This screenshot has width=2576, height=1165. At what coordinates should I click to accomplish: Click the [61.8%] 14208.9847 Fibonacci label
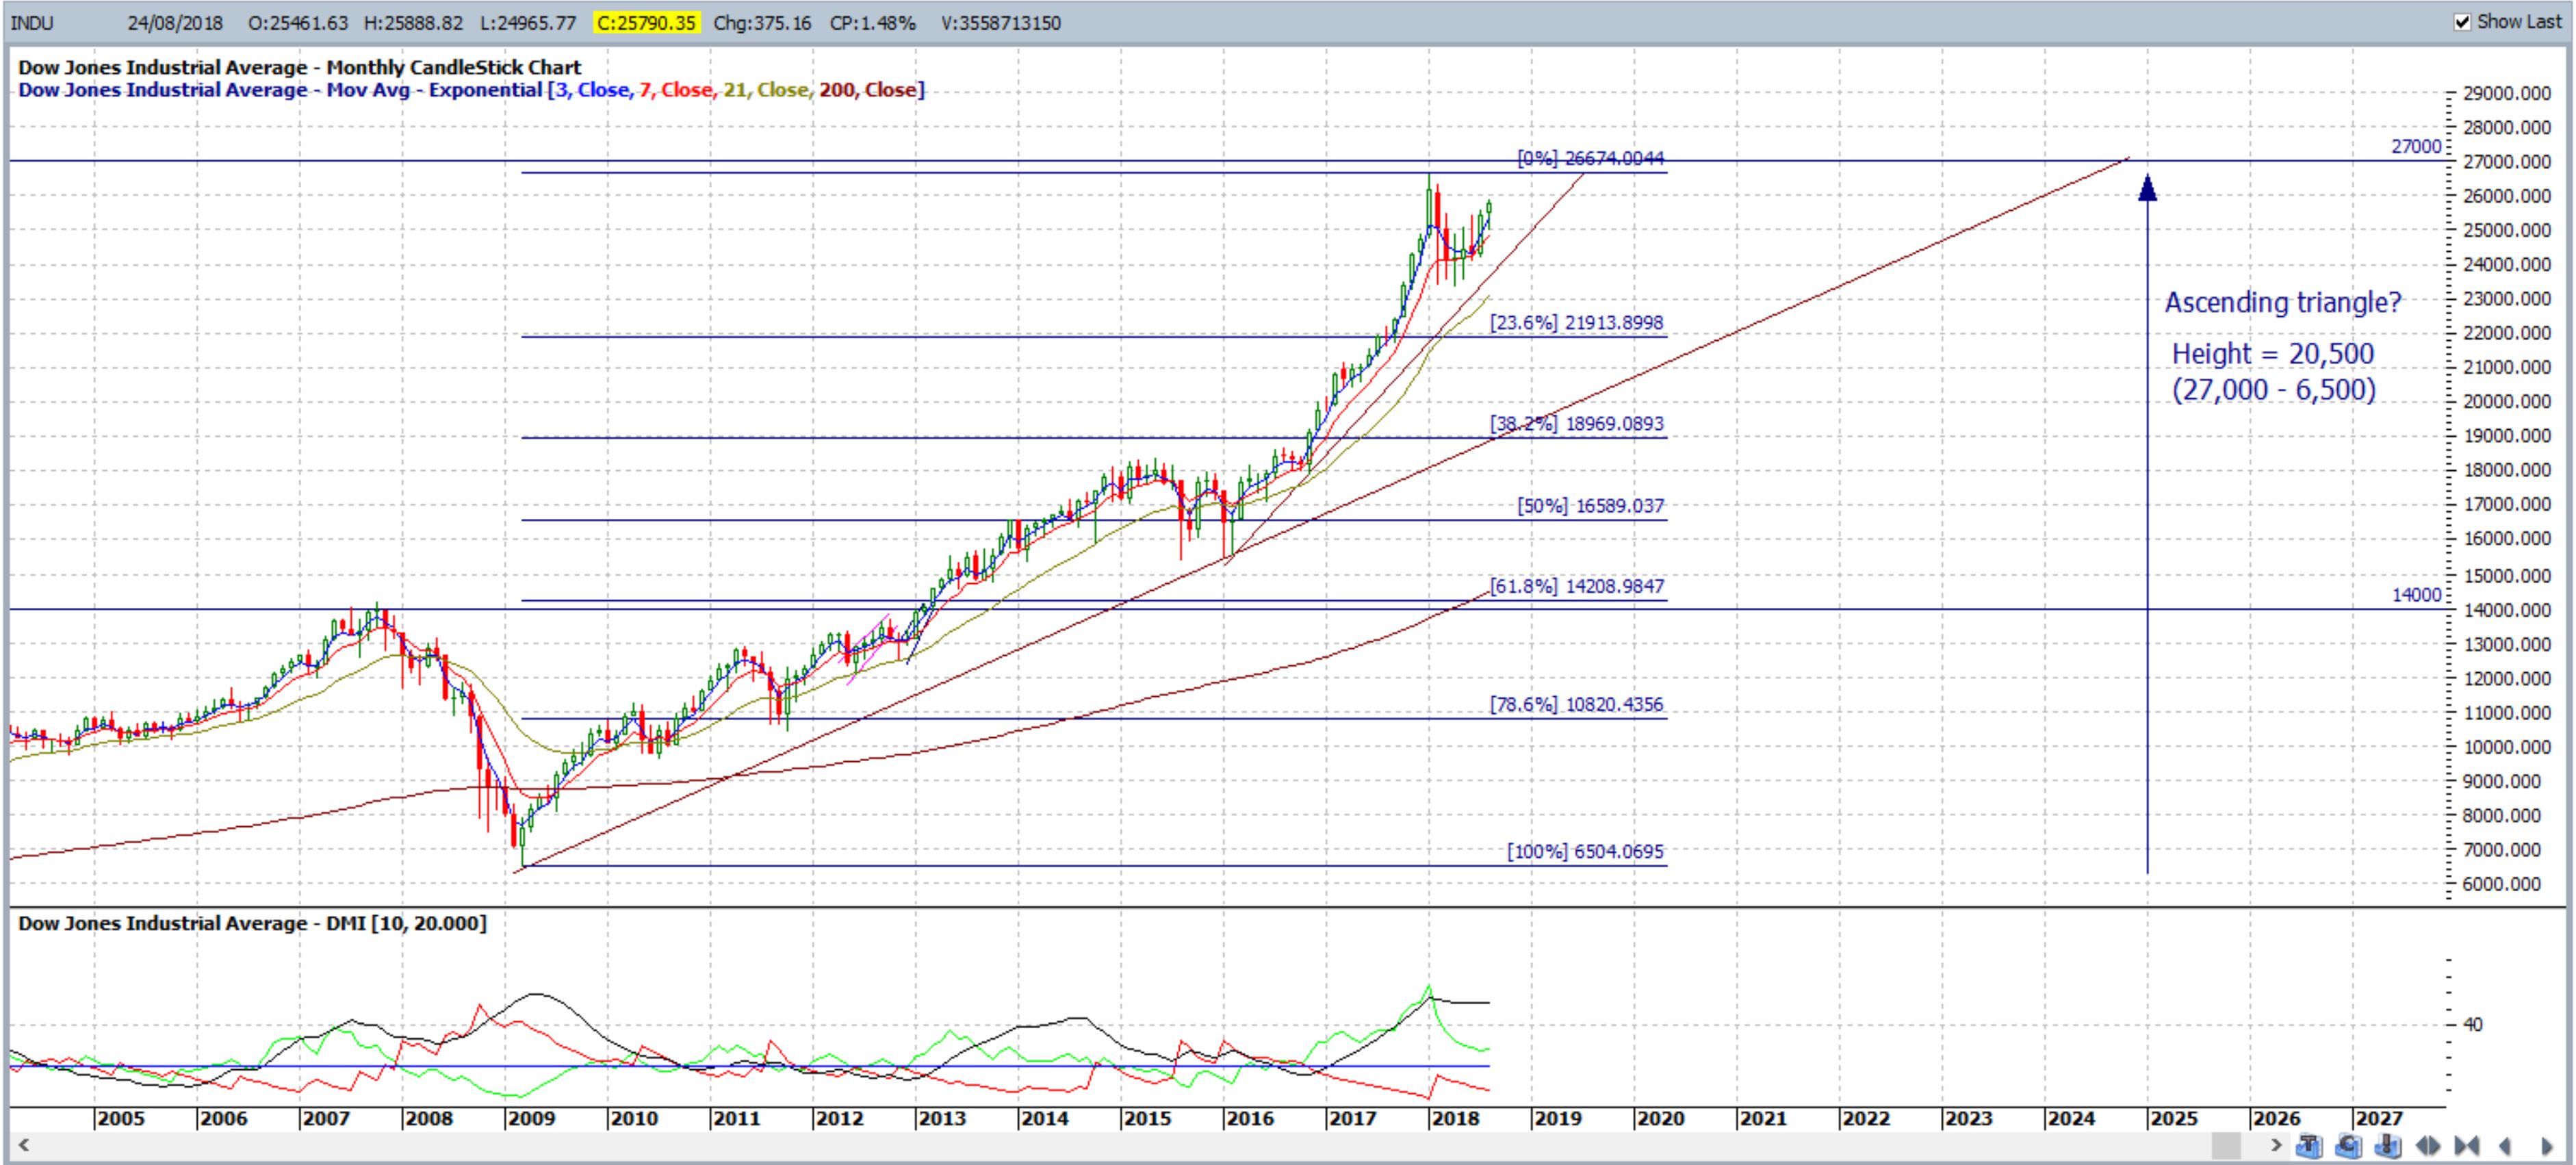[1577, 586]
